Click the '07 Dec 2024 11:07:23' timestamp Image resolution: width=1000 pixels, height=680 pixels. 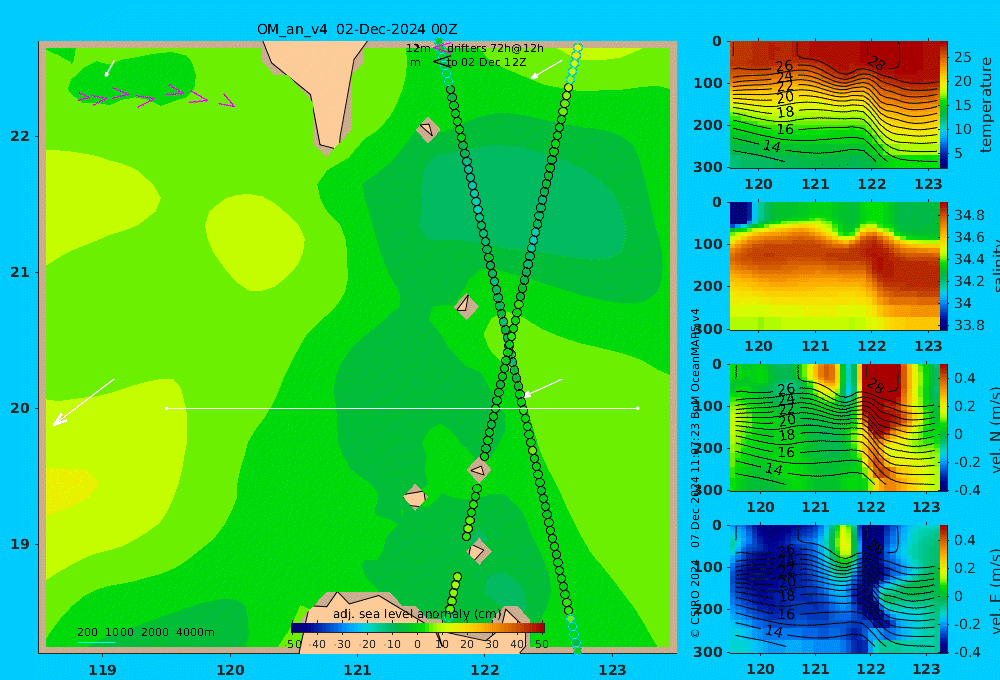(x=695, y=487)
